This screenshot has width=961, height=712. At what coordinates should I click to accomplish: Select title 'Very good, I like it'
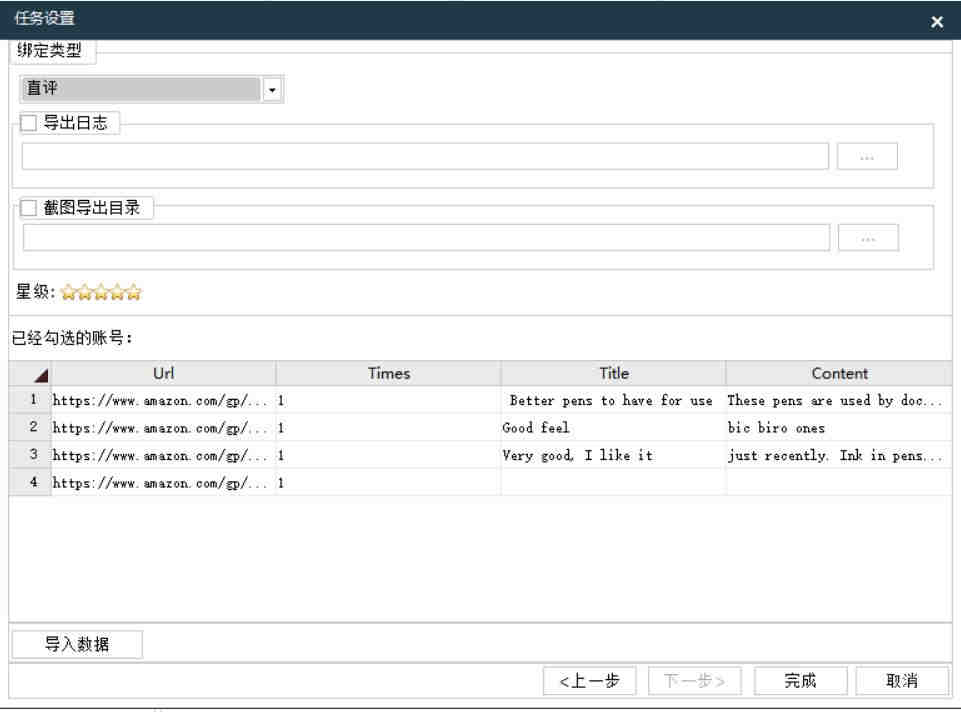(x=613, y=455)
